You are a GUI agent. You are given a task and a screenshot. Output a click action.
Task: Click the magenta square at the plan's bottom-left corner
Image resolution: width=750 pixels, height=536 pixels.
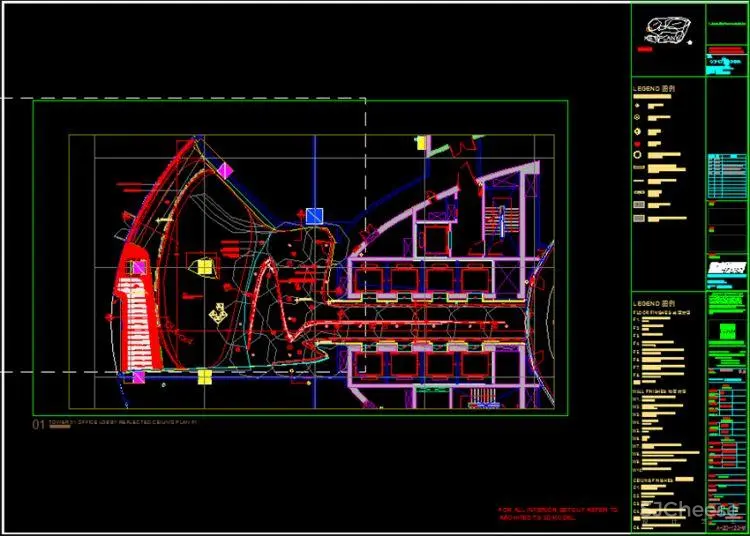[138, 378]
